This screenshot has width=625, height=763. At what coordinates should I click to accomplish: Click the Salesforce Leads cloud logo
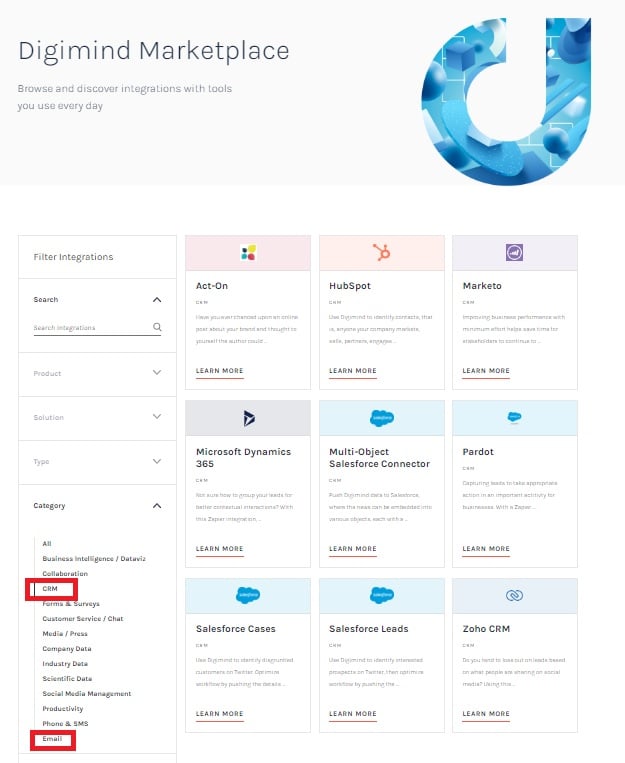382,595
